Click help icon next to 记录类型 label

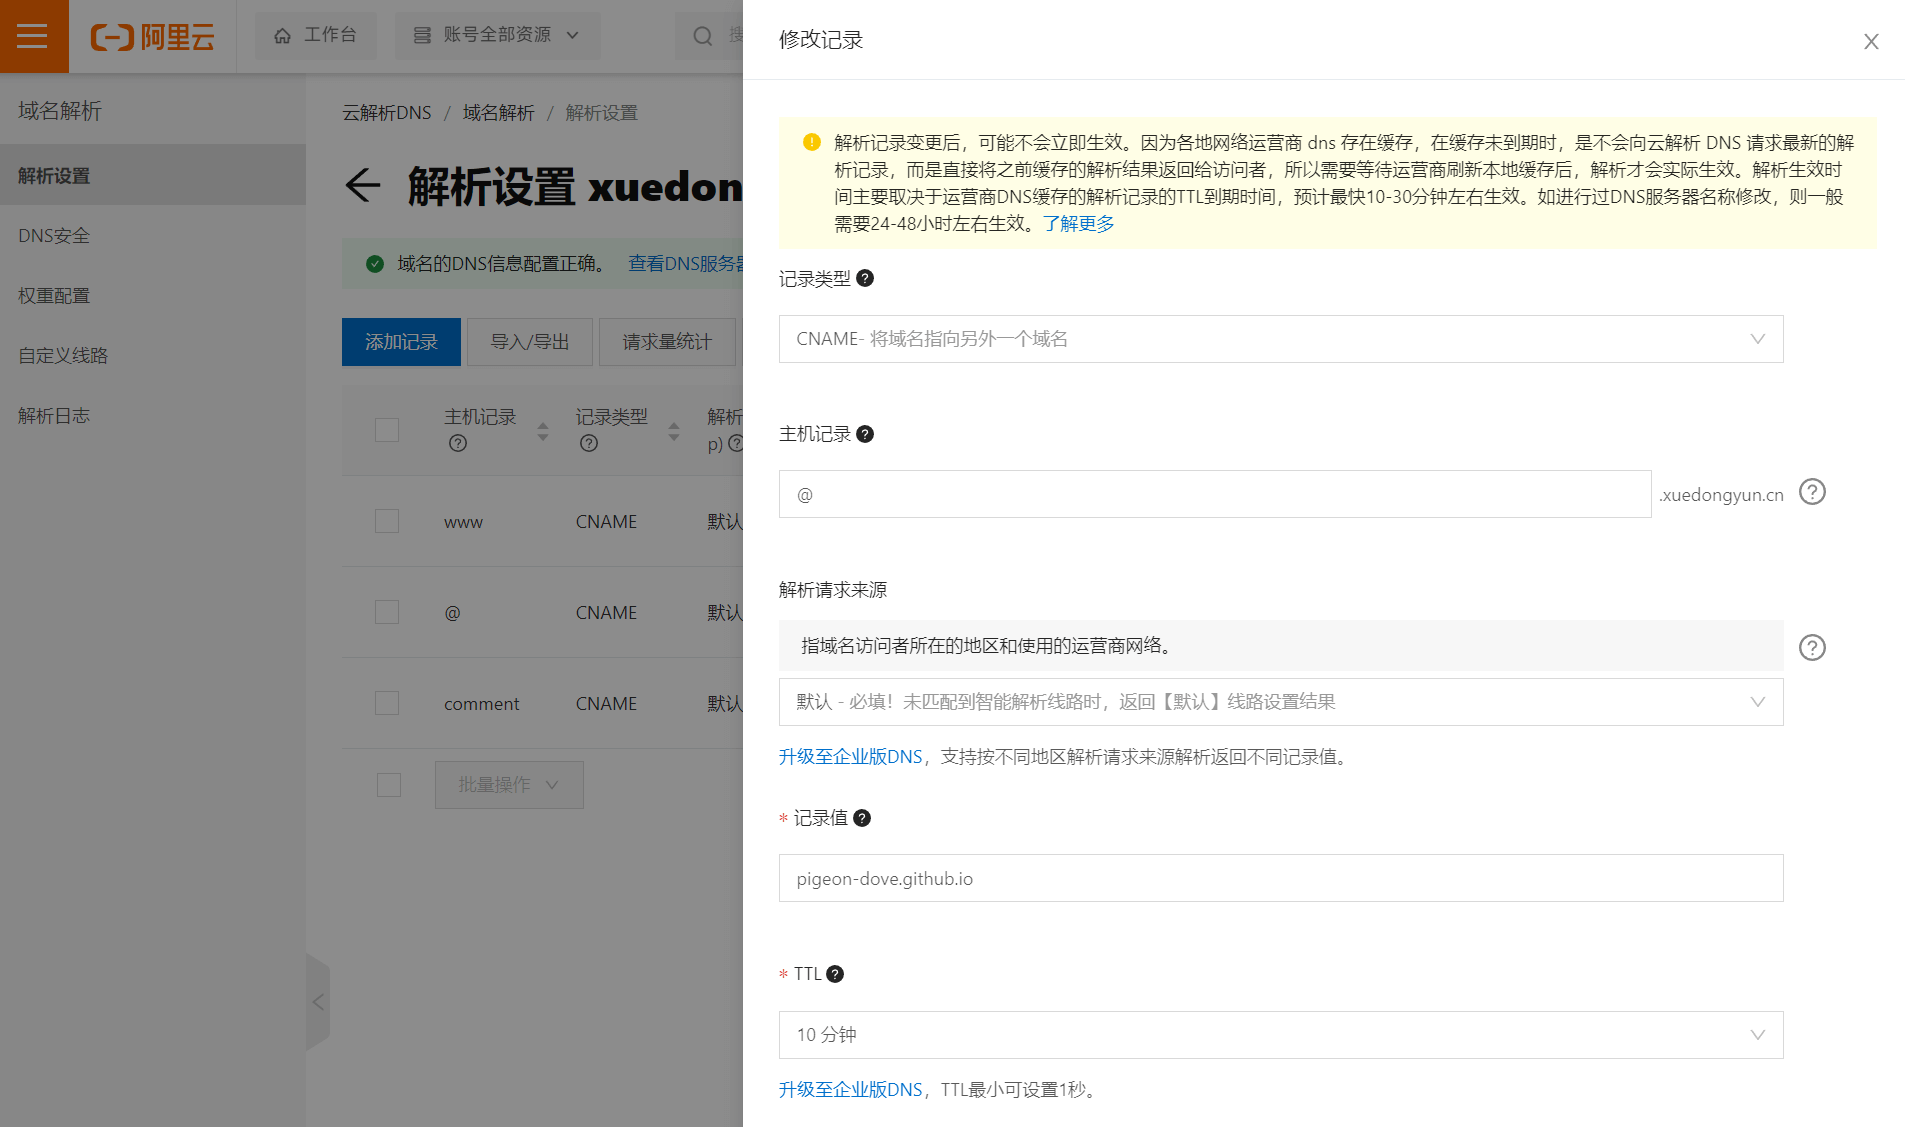(x=865, y=279)
